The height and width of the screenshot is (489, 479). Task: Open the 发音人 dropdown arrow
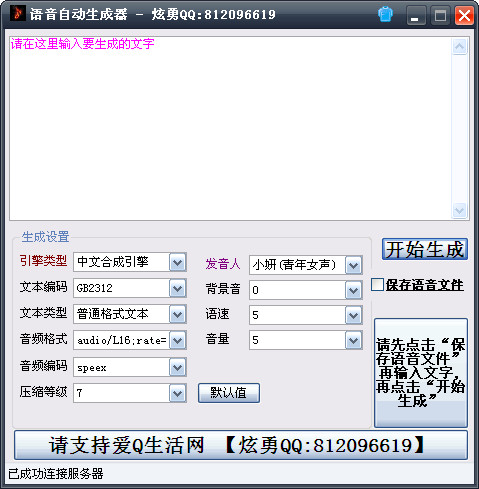pyautogui.click(x=354, y=265)
